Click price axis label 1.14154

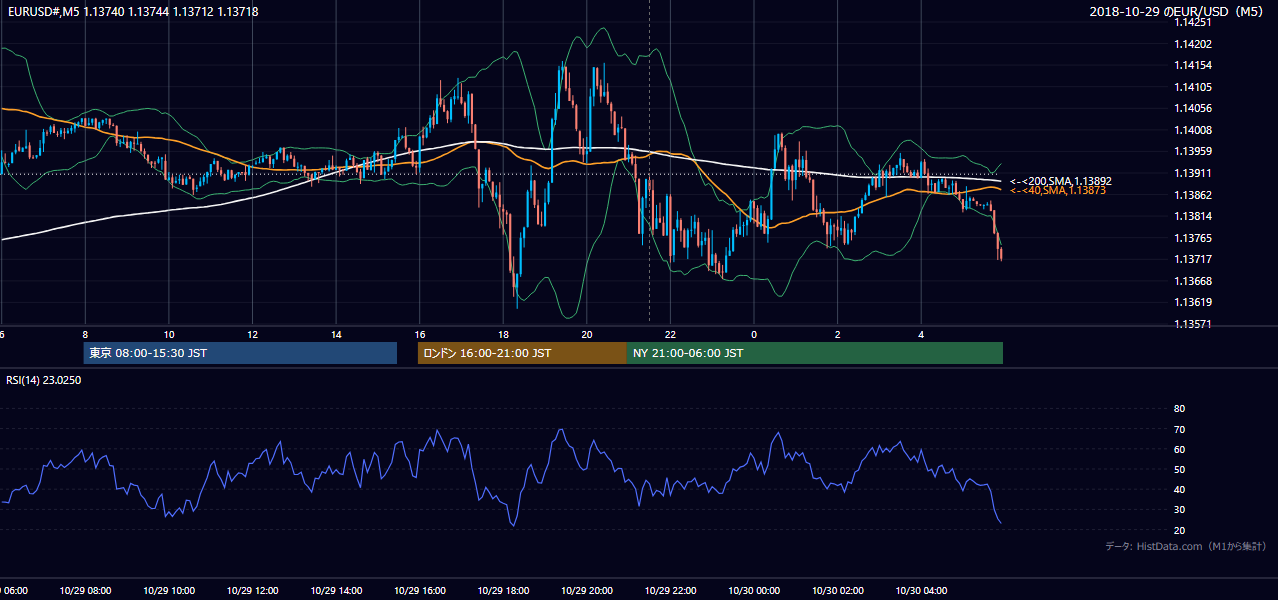tap(1192, 65)
